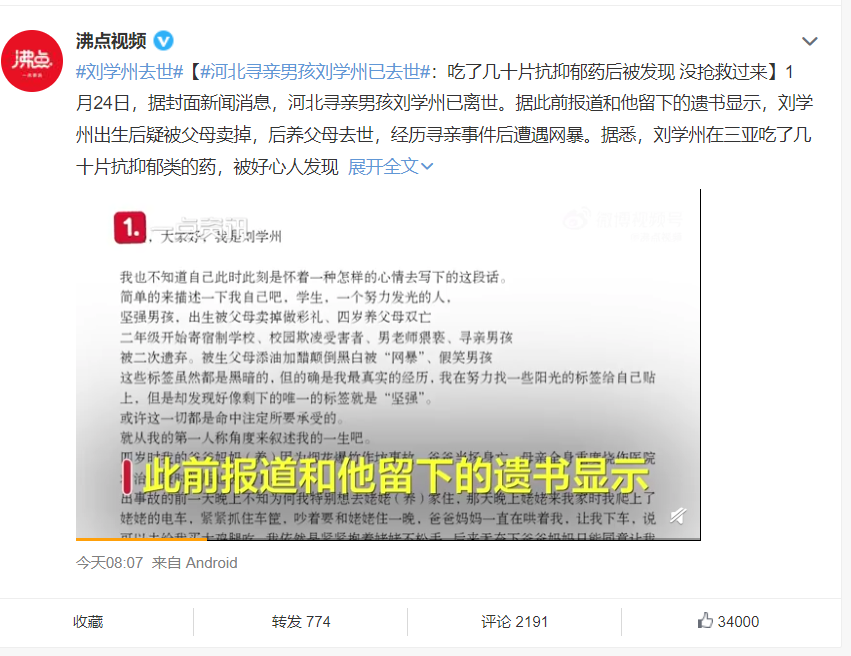Image resolution: width=851 pixels, height=656 pixels.
Task: Open the post timestamp 今天08:07
Action: click(x=109, y=563)
